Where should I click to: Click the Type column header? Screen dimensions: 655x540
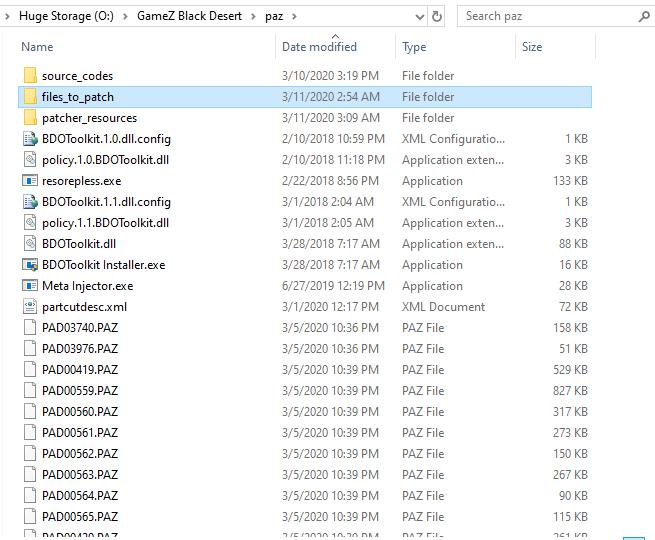(x=414, y=47)
